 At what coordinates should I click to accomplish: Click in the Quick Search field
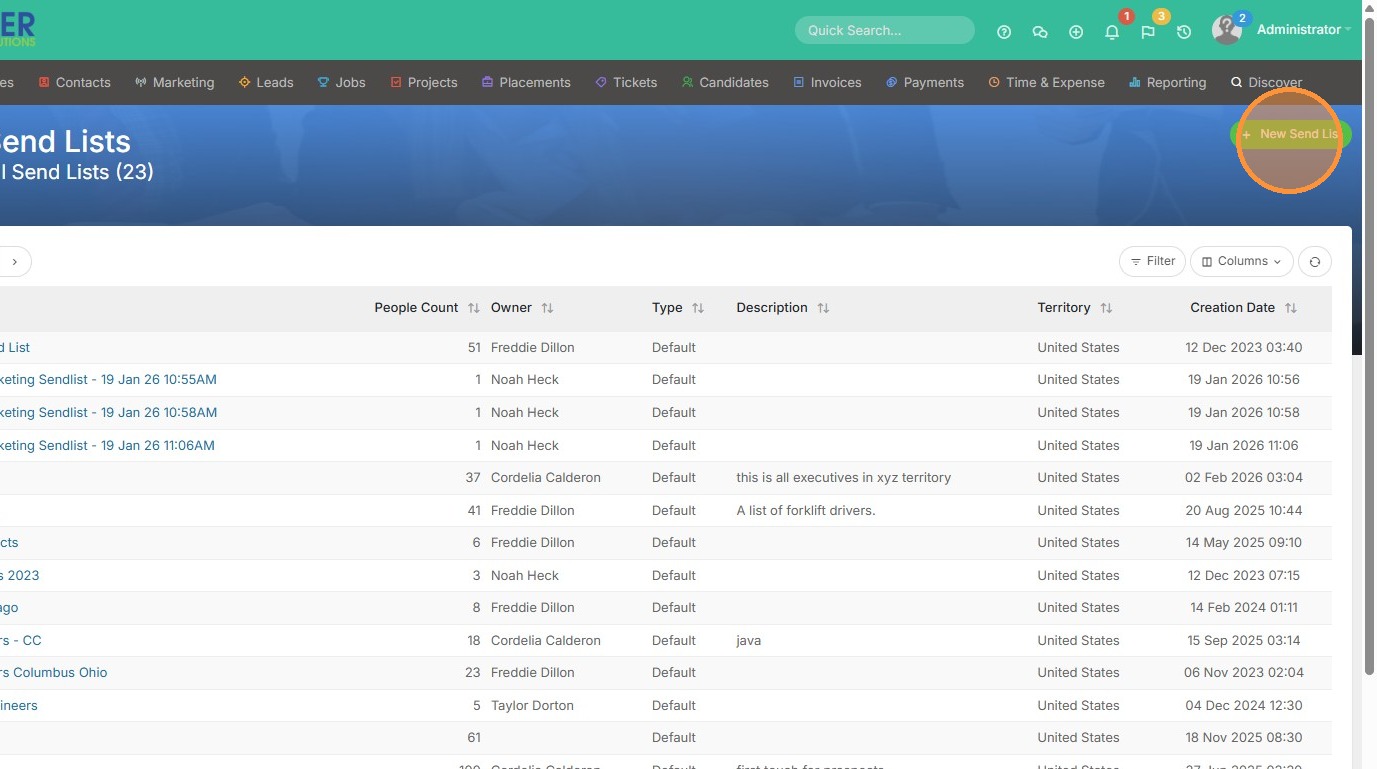(885, 30)
